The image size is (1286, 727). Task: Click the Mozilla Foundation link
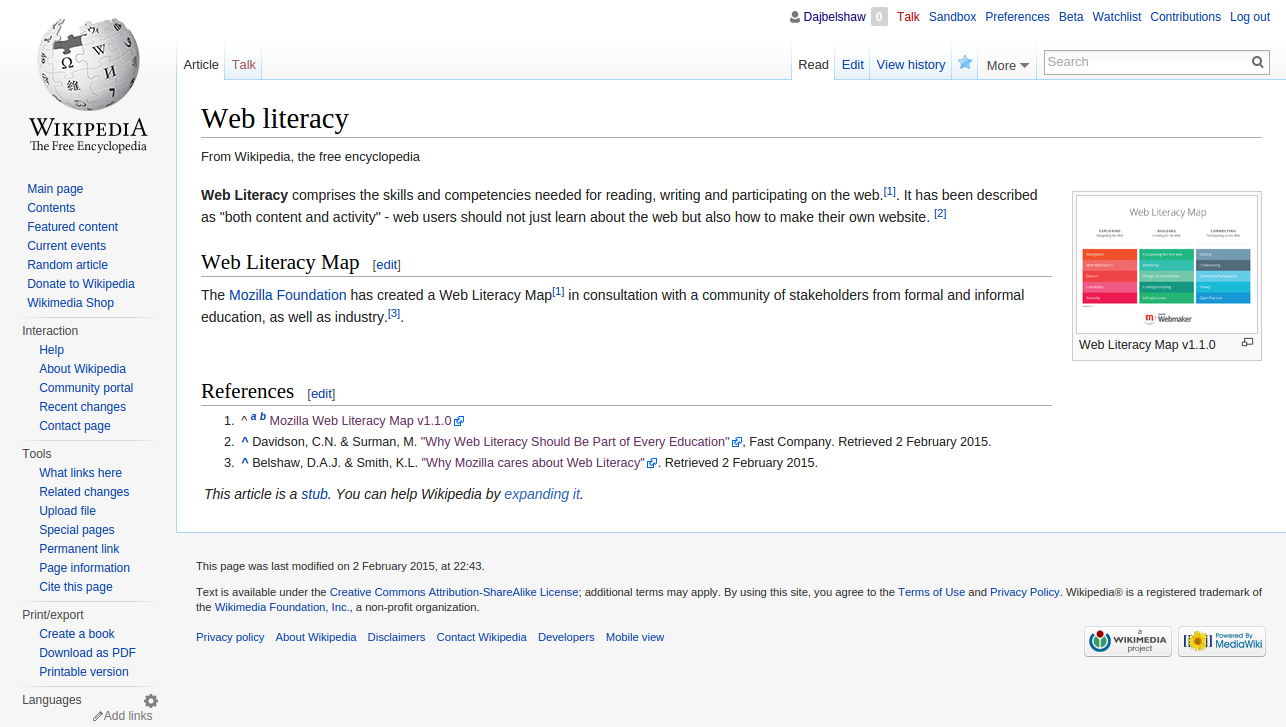[x=288, y=295]
